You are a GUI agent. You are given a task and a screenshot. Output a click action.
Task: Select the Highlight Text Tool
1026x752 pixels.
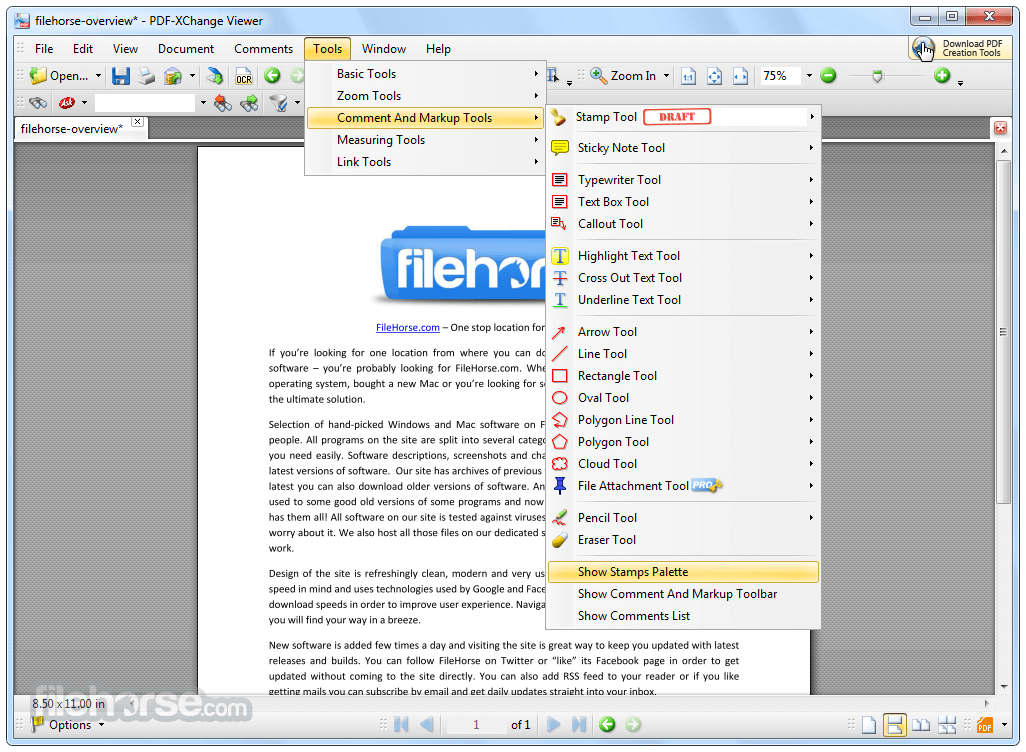tap(683, 256)
